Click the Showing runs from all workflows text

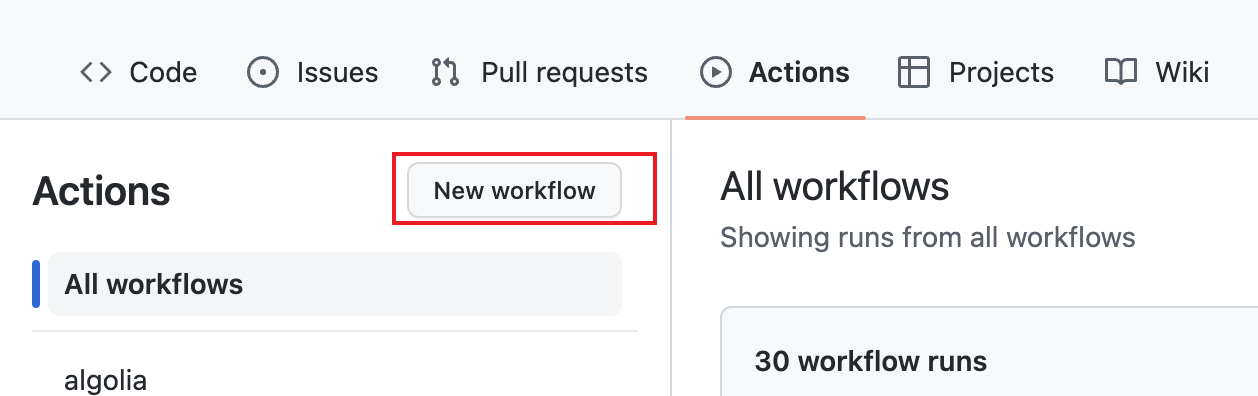[928, 238]
